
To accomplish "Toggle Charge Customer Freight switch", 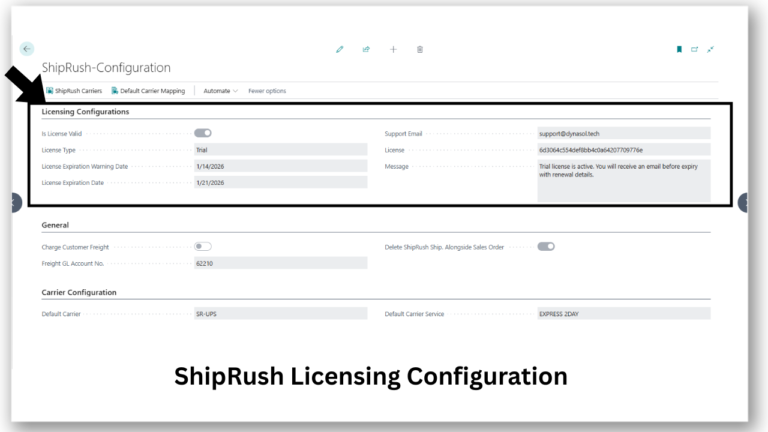I will tap(203, 246).
